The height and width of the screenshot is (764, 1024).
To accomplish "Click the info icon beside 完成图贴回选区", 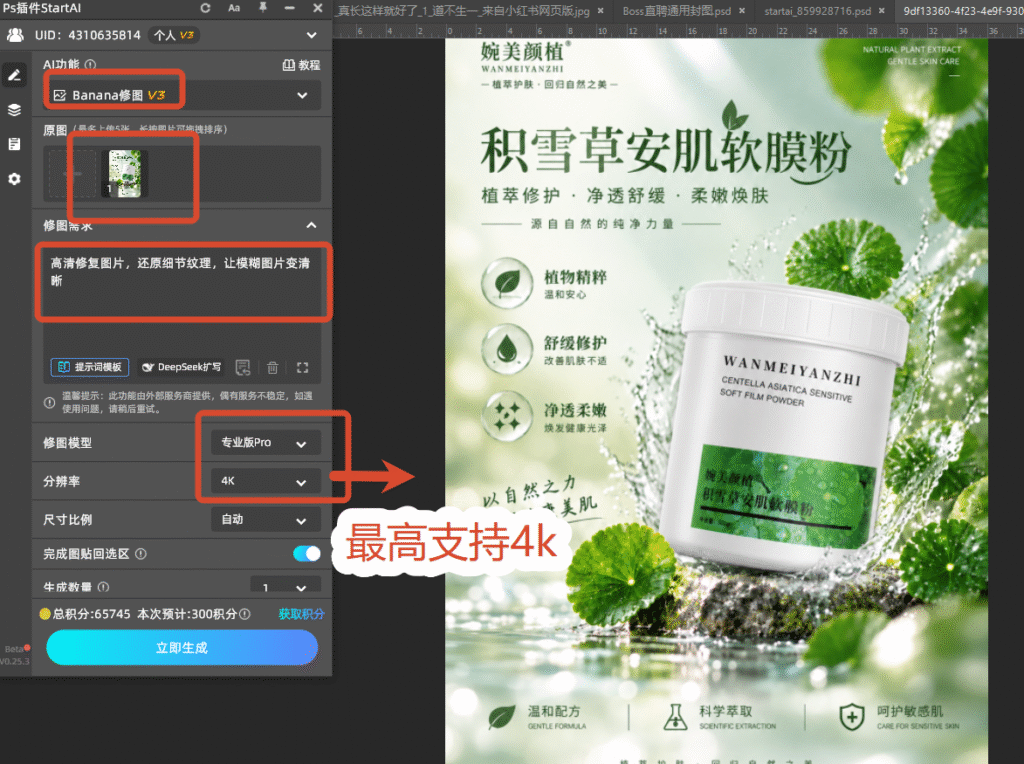I will coord(140,554).
